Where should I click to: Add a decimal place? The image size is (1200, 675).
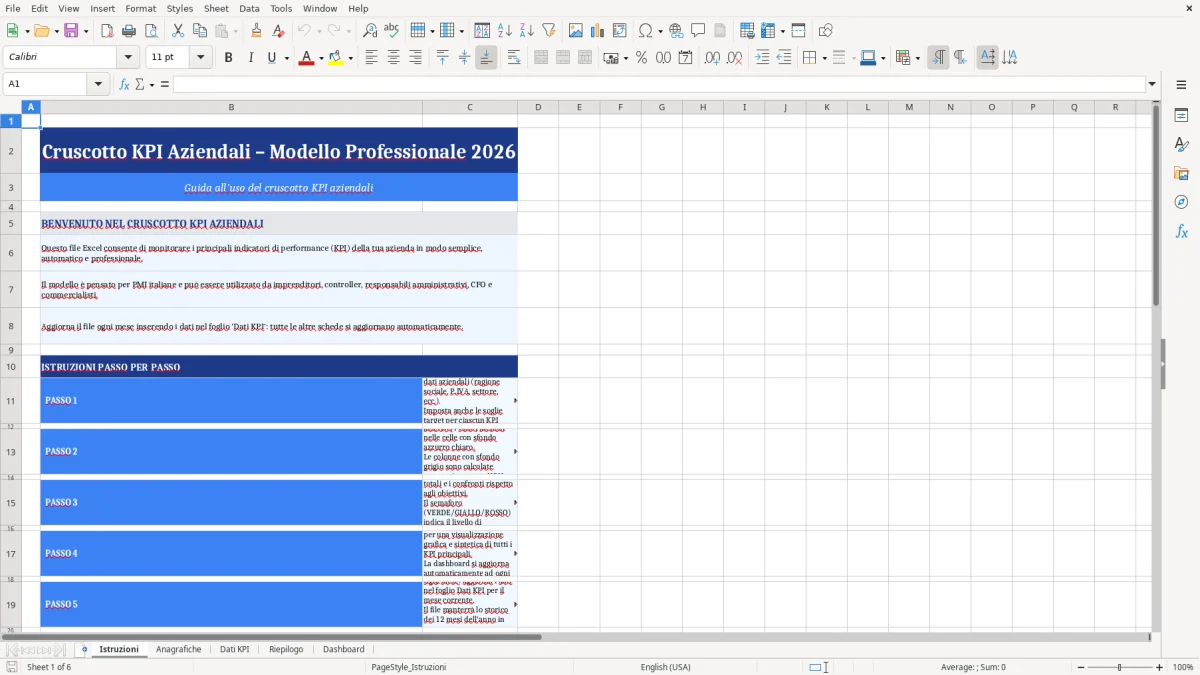(712, 58)
